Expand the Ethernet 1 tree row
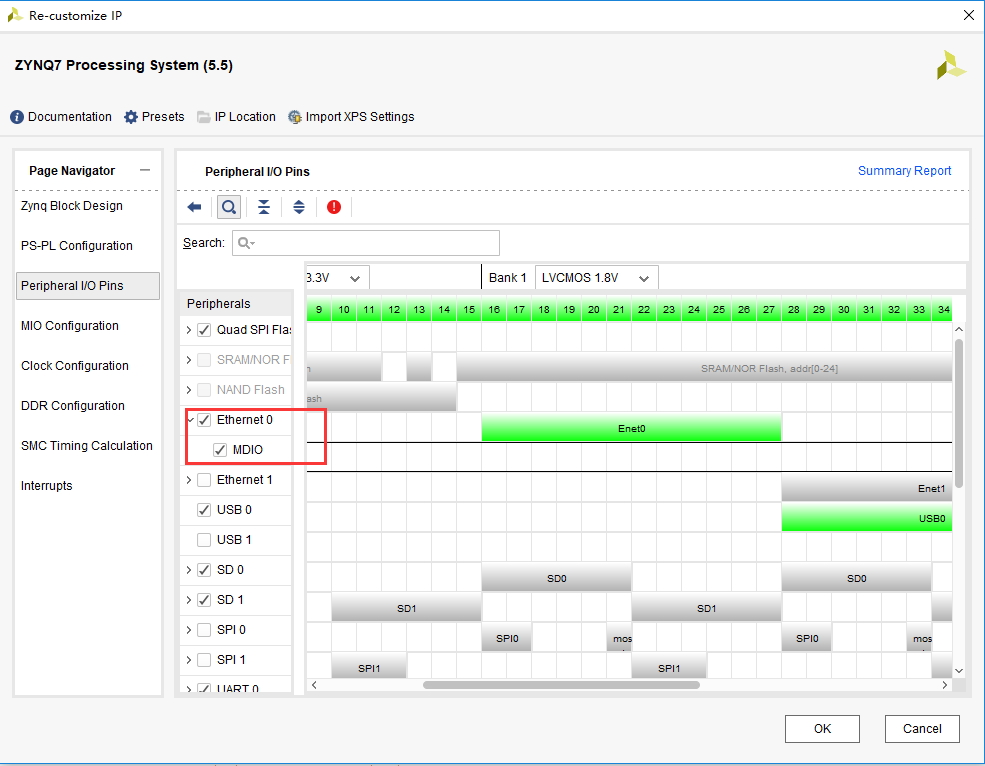The height and width of the screenshot is (766, 985). (189, 480)
